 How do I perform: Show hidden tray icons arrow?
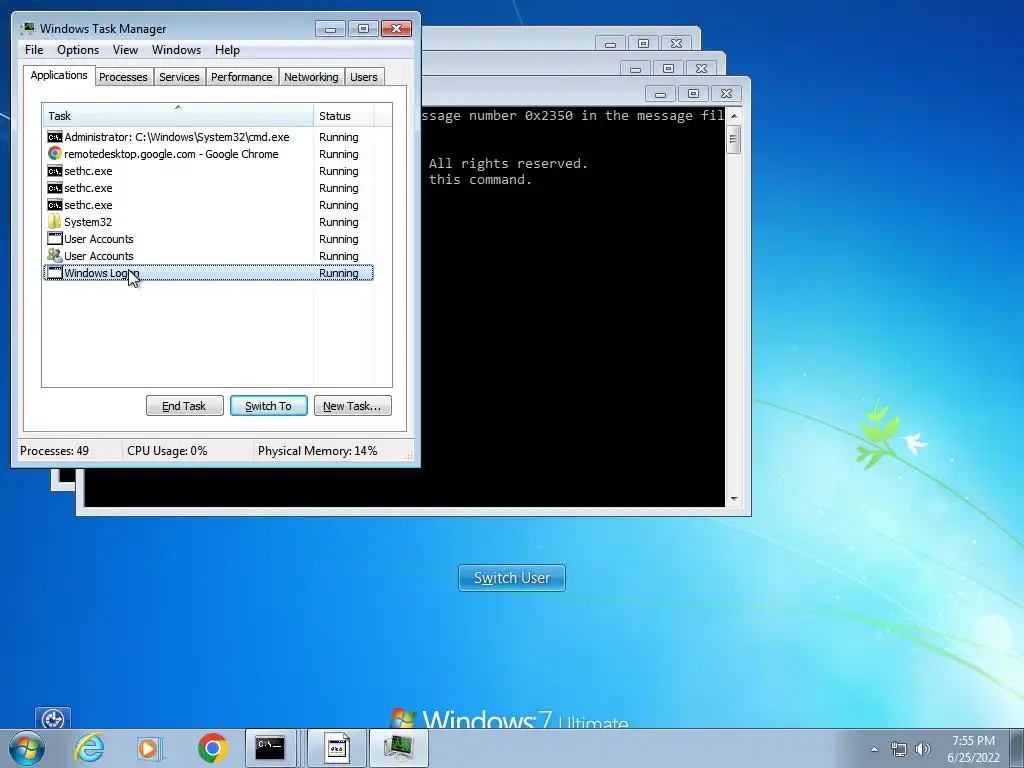tap(874, 749)
